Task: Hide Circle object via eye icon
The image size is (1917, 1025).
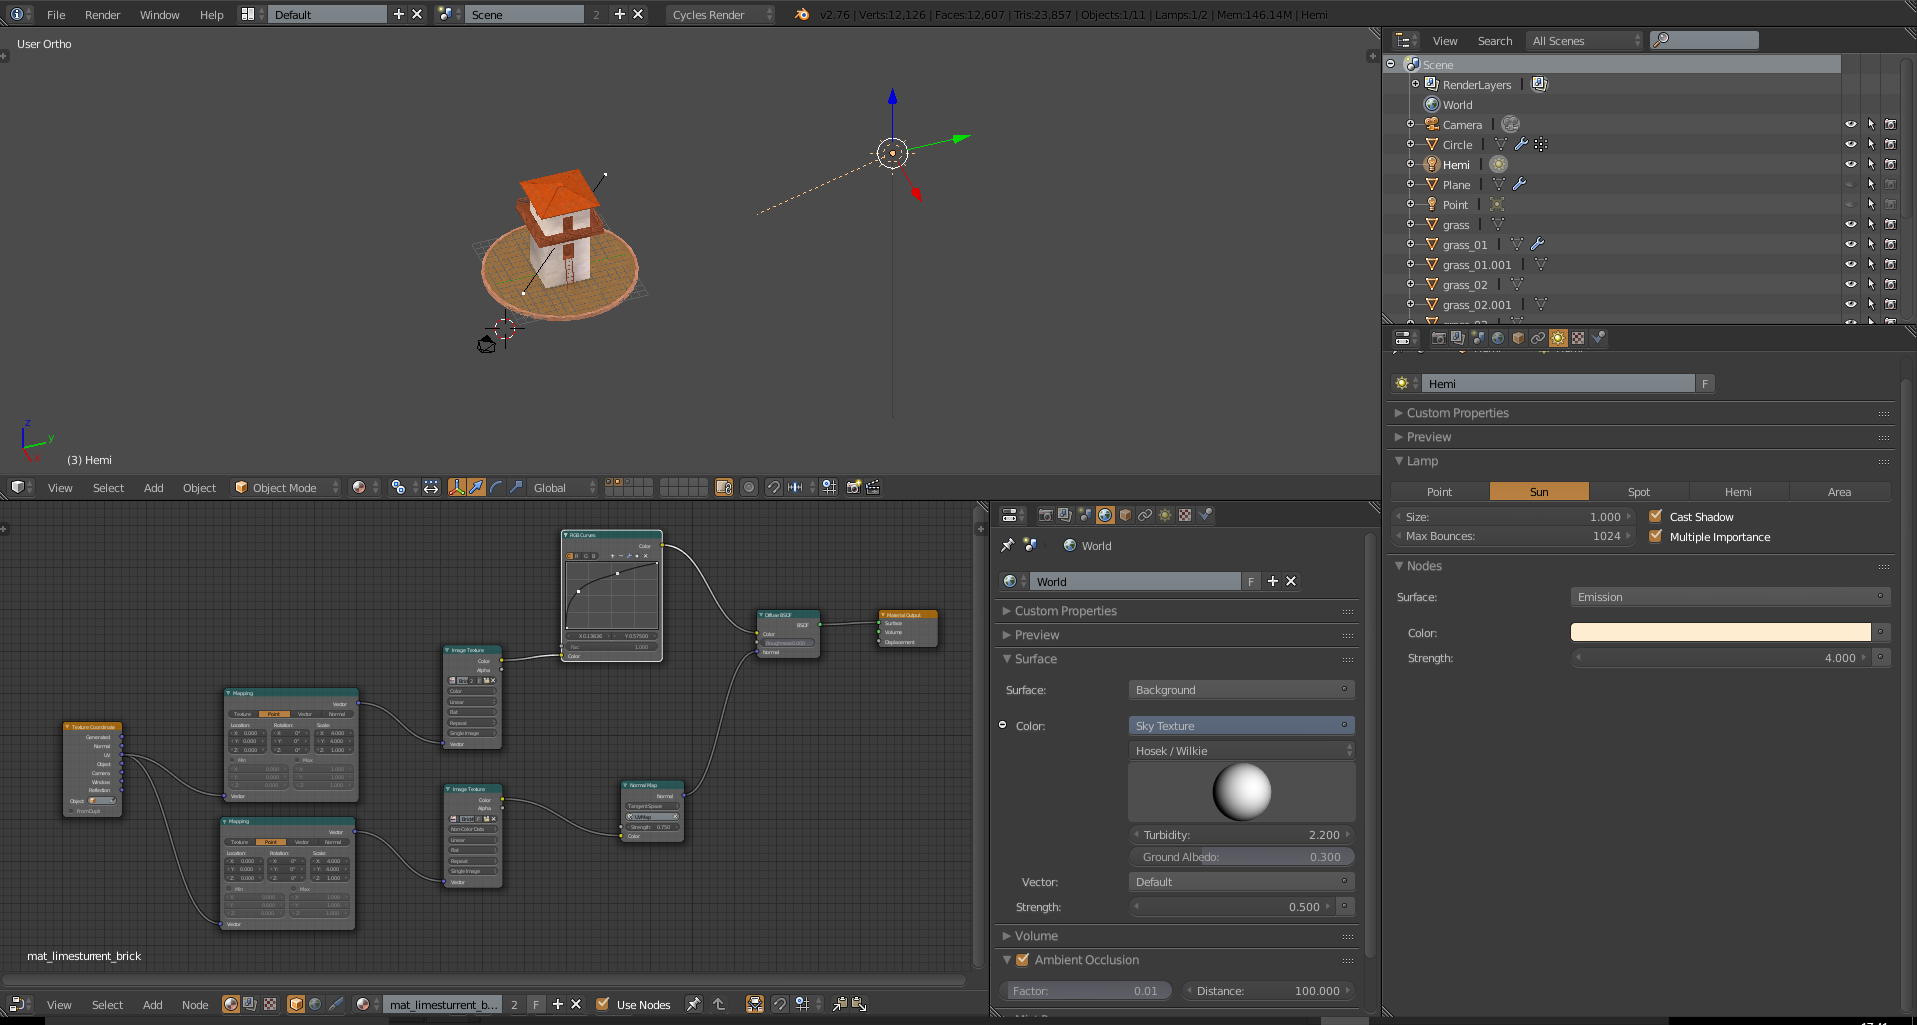Action: pos(1850,144)
